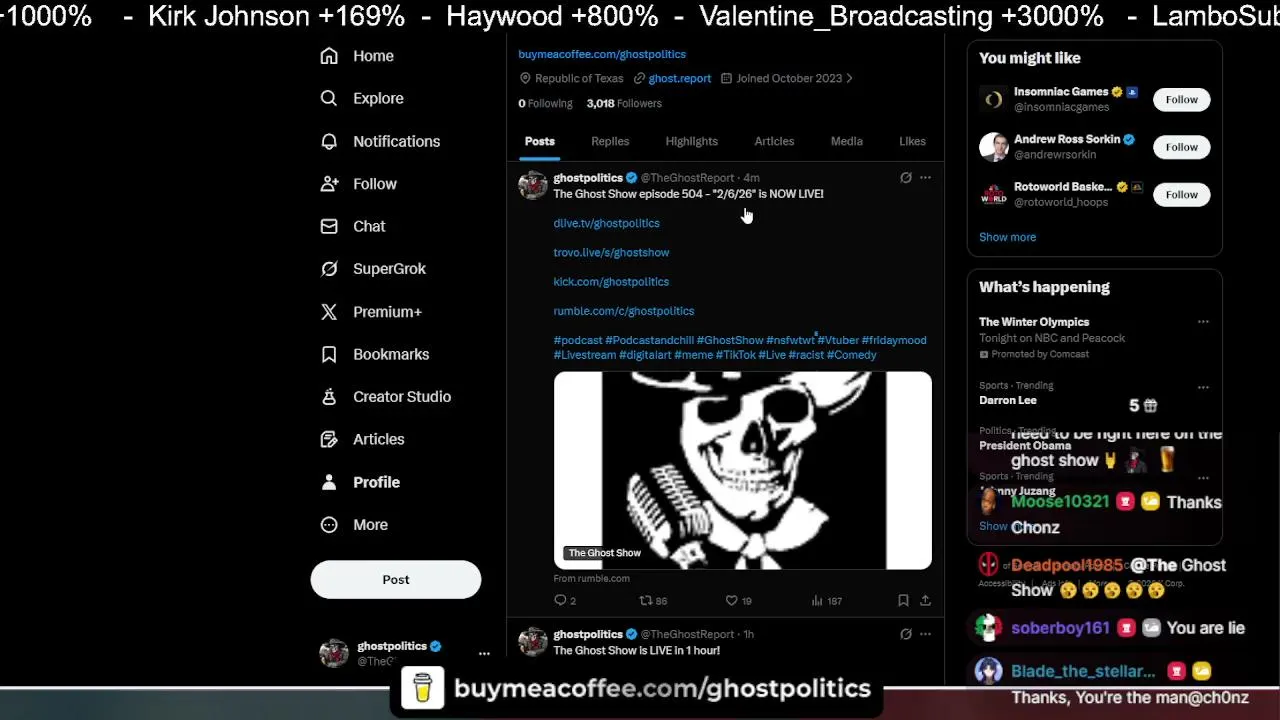Image resolution: width=1280 pixels, height=720 pixels.
Task: Open The Ghost Show skull thumbnail
Action: pyautogui.click(x=742, y=470)
